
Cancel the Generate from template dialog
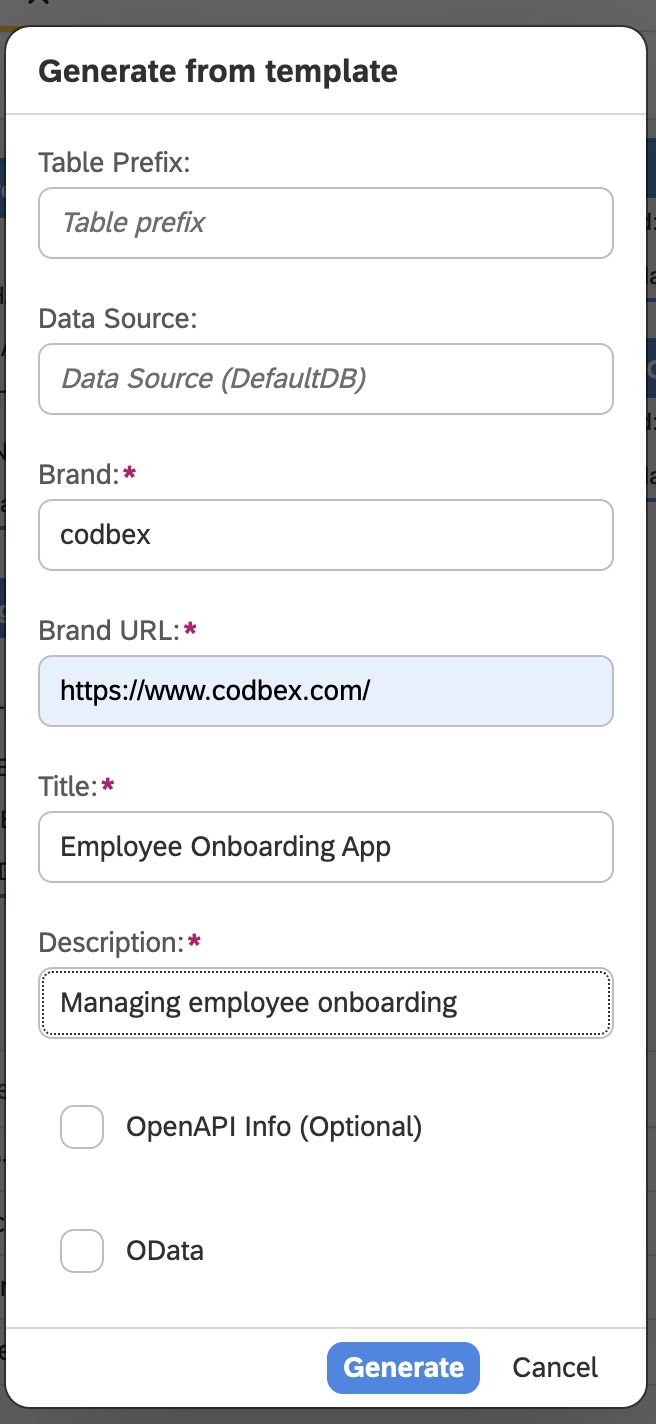click(x=555, y=1367)
